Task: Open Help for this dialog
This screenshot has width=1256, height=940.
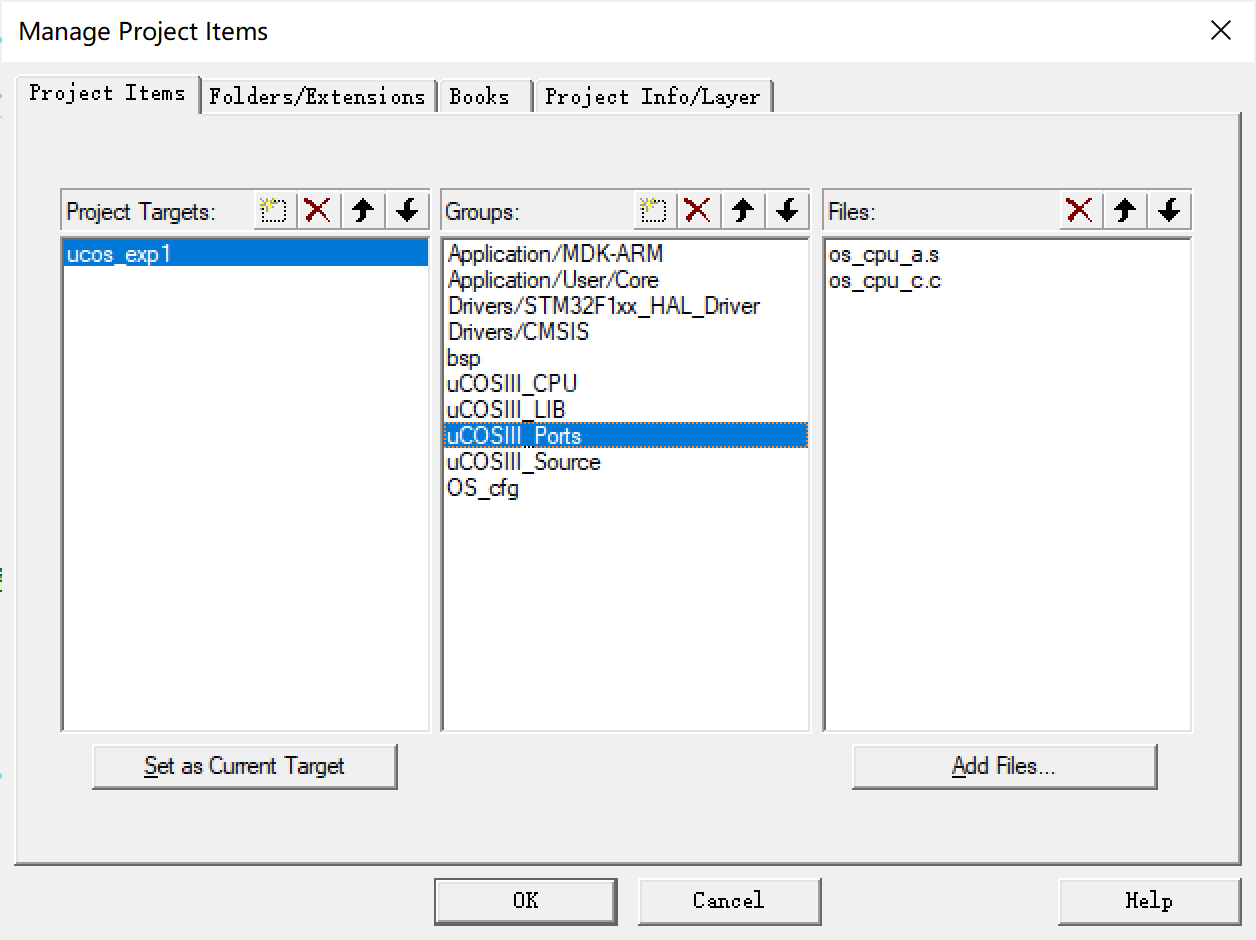Action: click(x=1147, y=901)
